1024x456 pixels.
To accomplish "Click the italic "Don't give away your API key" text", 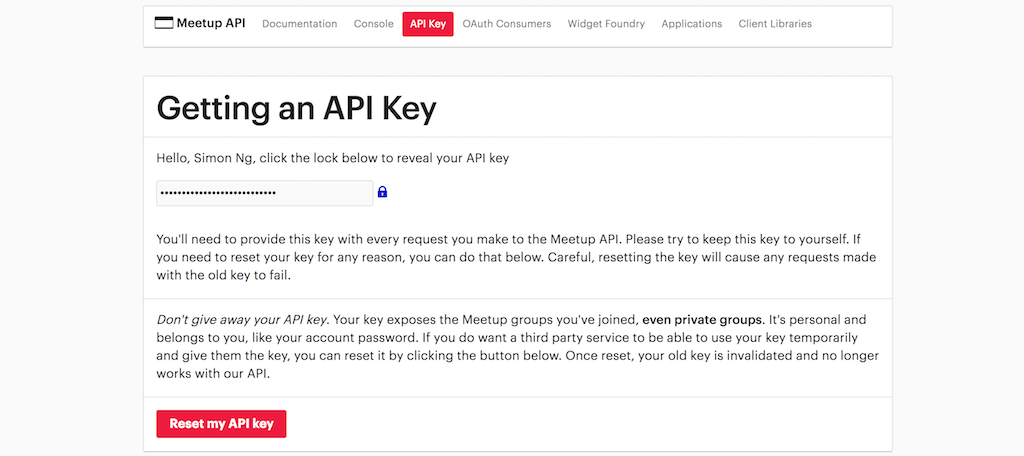I will (x=242, y=320).
